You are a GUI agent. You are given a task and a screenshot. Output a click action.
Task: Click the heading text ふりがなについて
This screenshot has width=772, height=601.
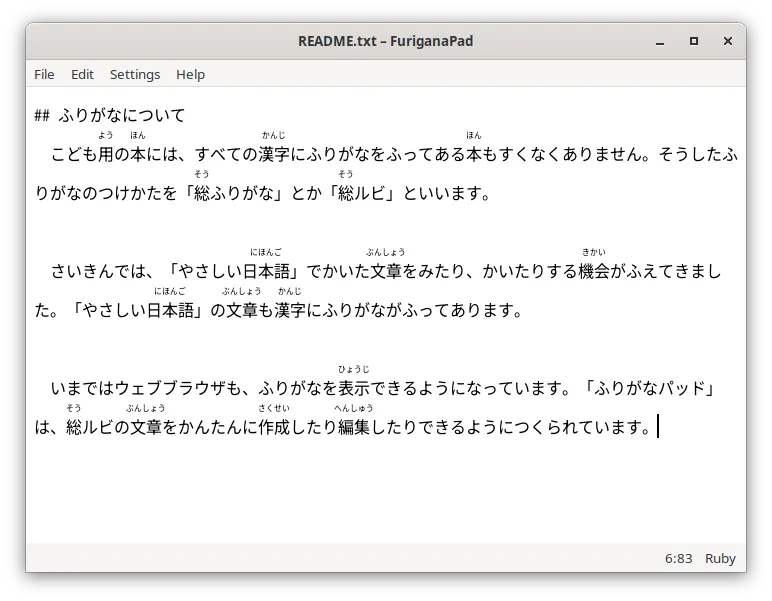[x=122, y=115]
